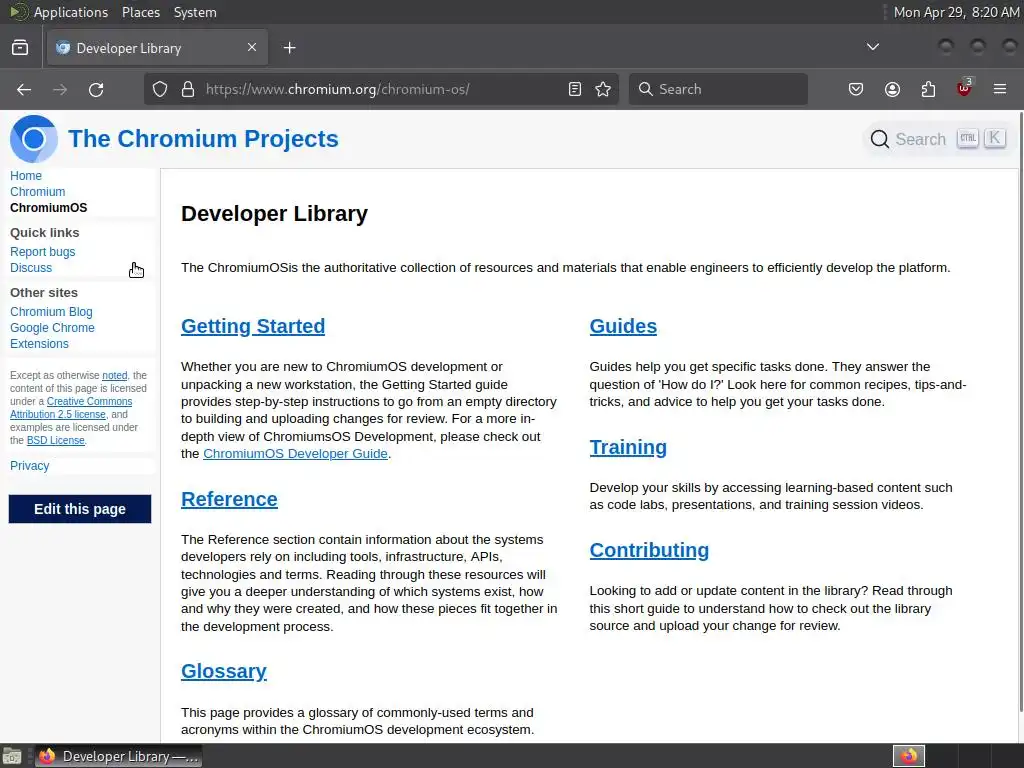This screenshot has width=1024, height=768.
Task: Open a new tab with plus button
Action: click(290, 48)
